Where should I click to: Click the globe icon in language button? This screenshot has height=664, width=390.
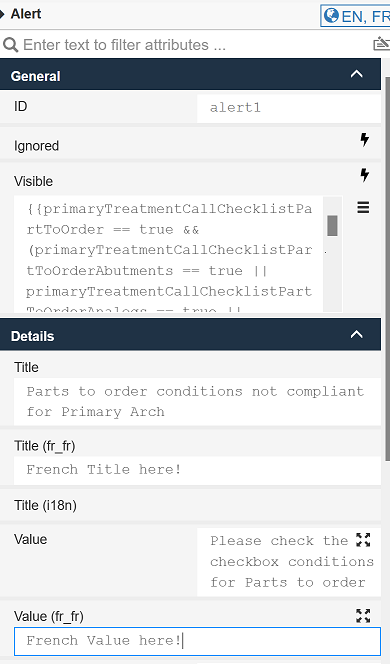[x=331, y=16]
